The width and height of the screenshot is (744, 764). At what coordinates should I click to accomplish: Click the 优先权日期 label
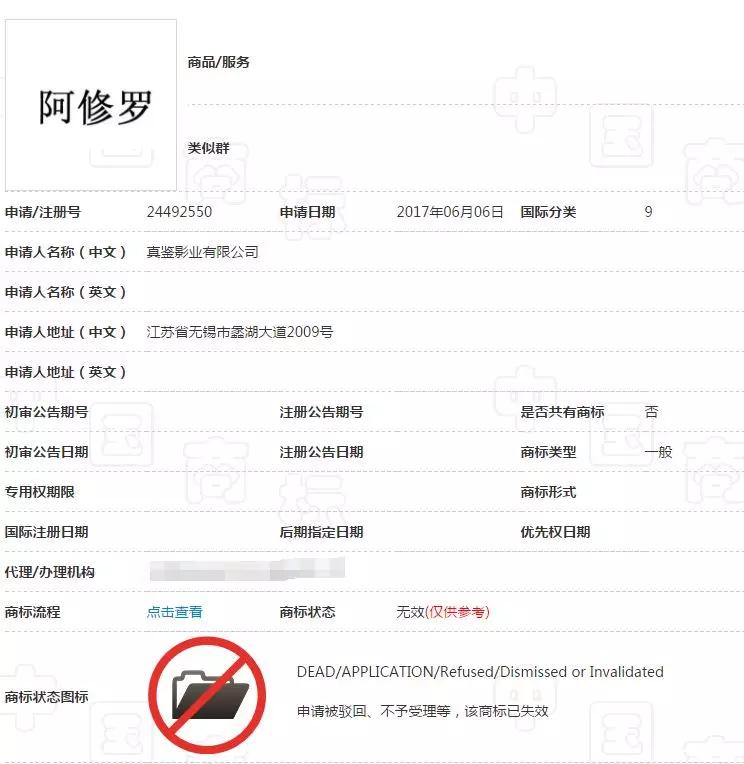tap(555, 532)
